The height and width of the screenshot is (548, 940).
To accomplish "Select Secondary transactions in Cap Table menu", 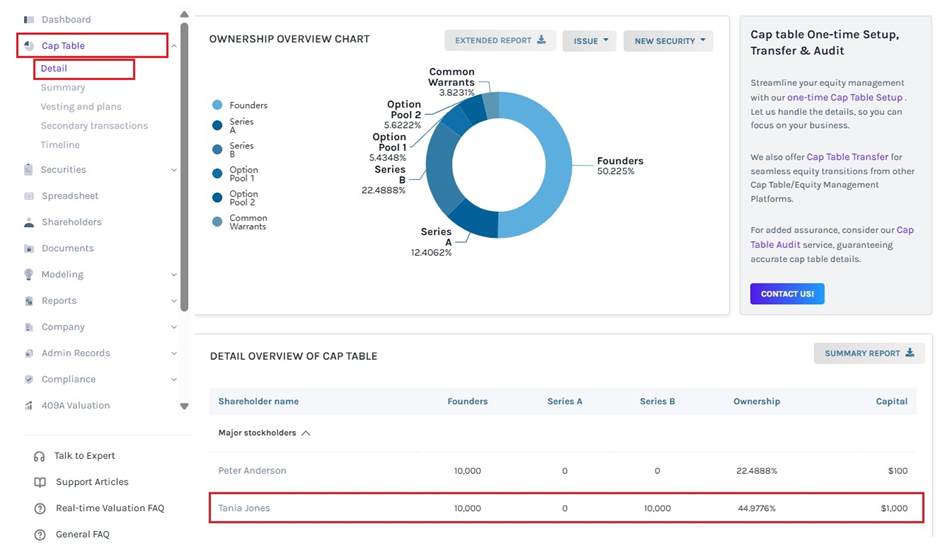I will (94, 126).
